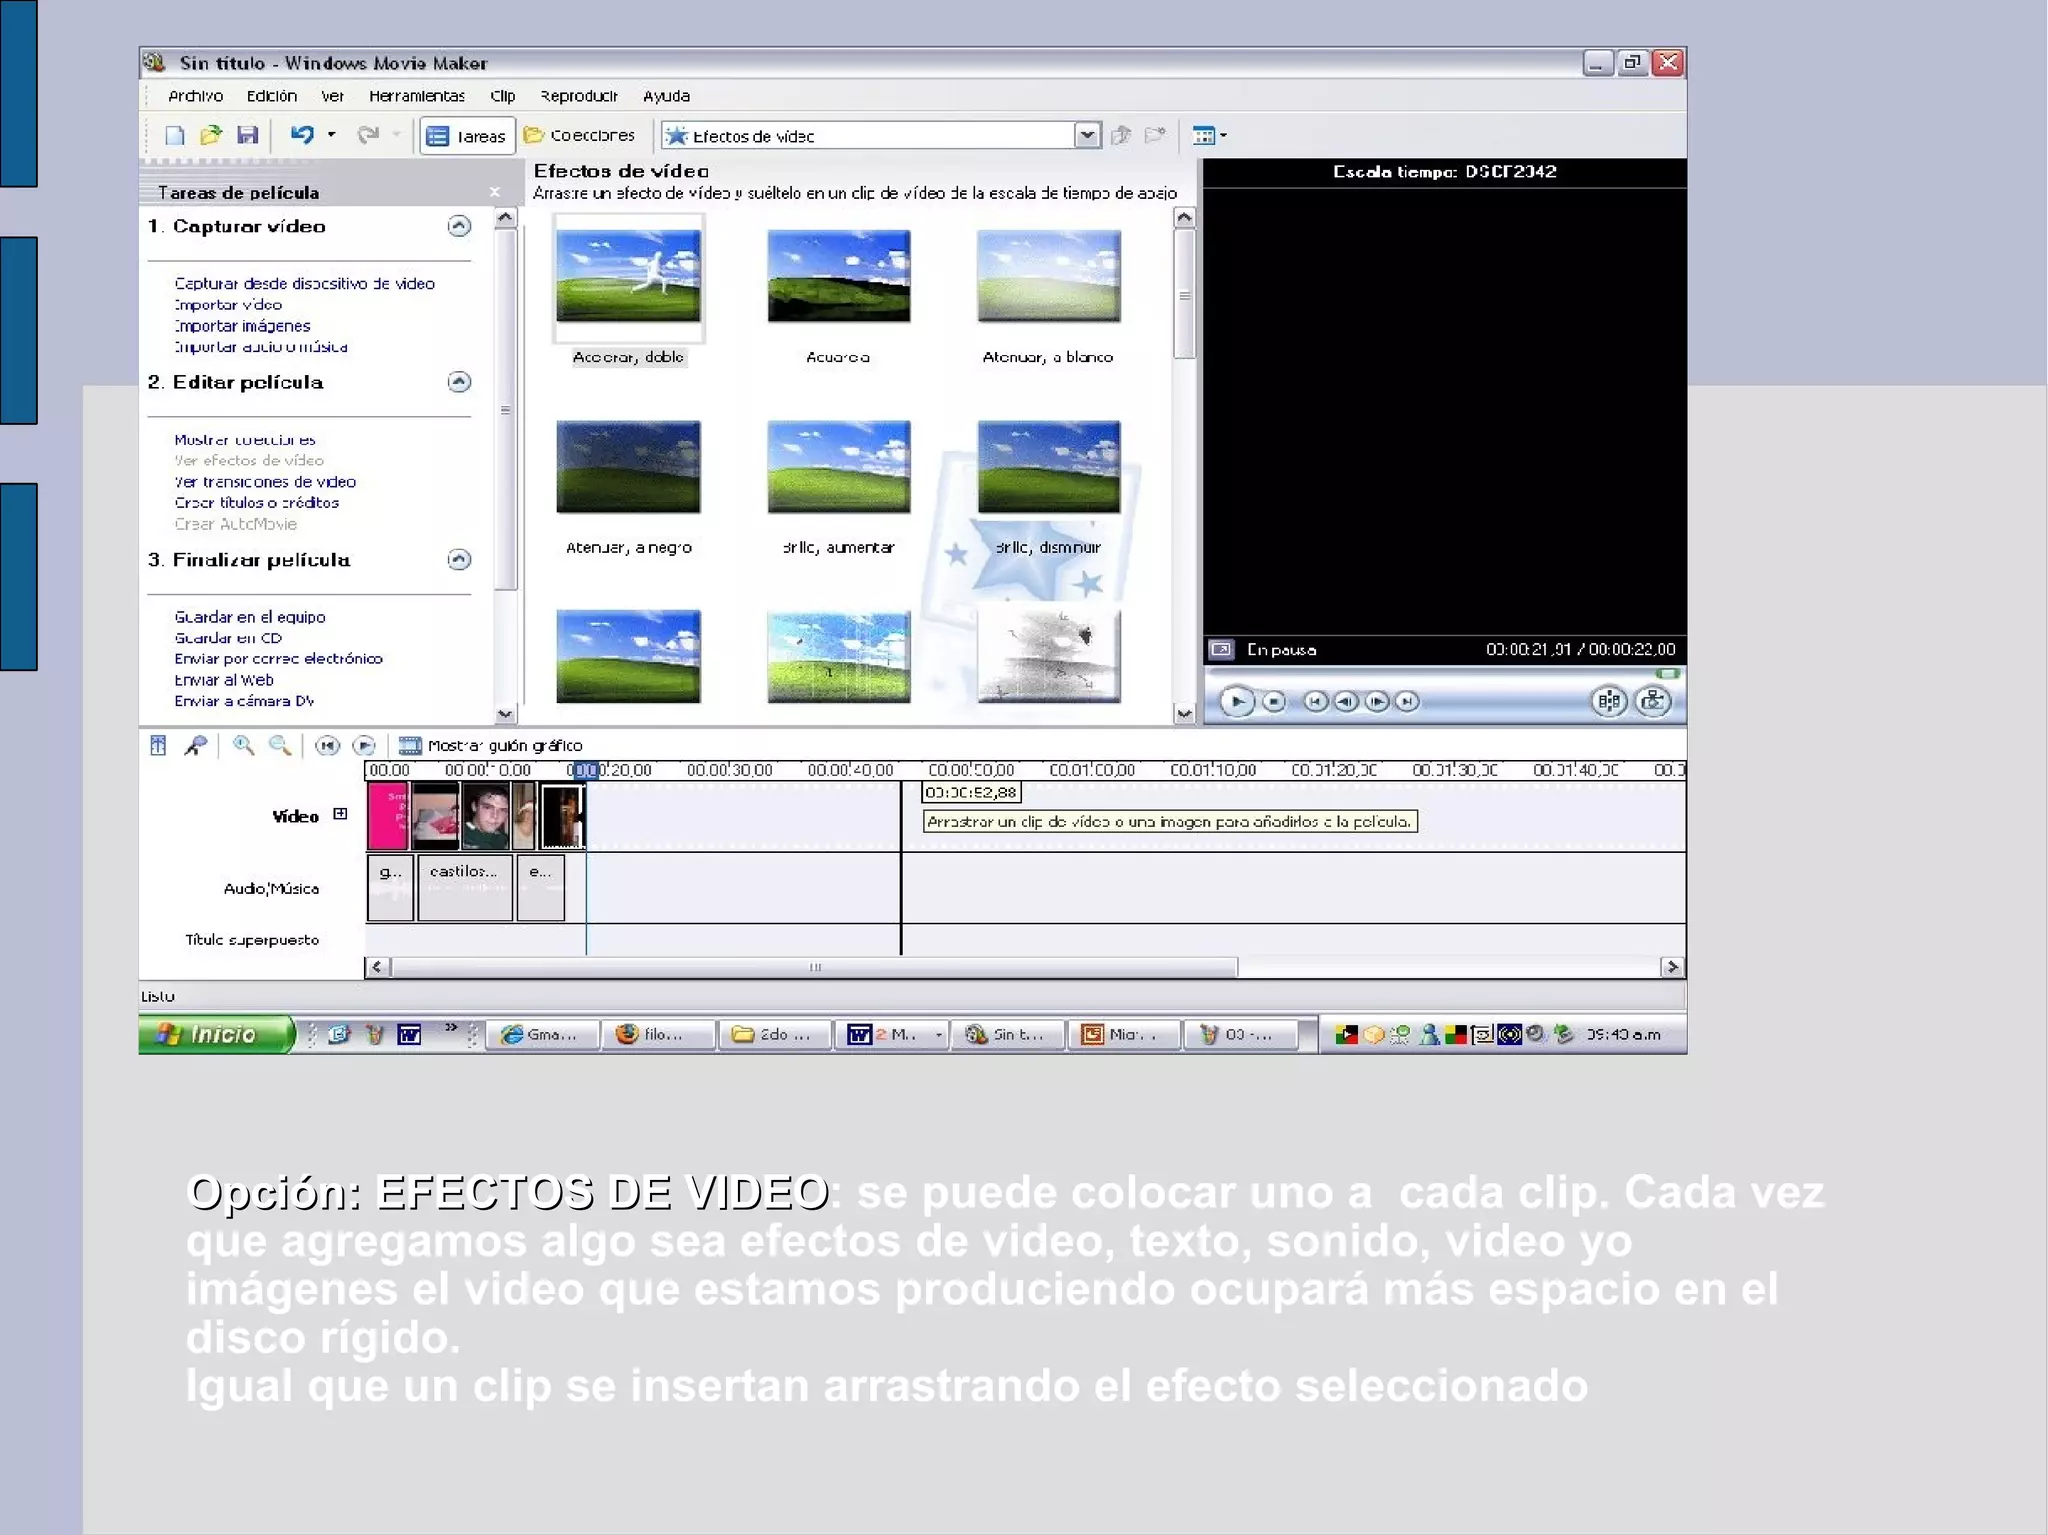The height and width of the screenshot is (1535, 2048).
Task: Click the effects list scrollbar down arrow
Action: 1184,713
